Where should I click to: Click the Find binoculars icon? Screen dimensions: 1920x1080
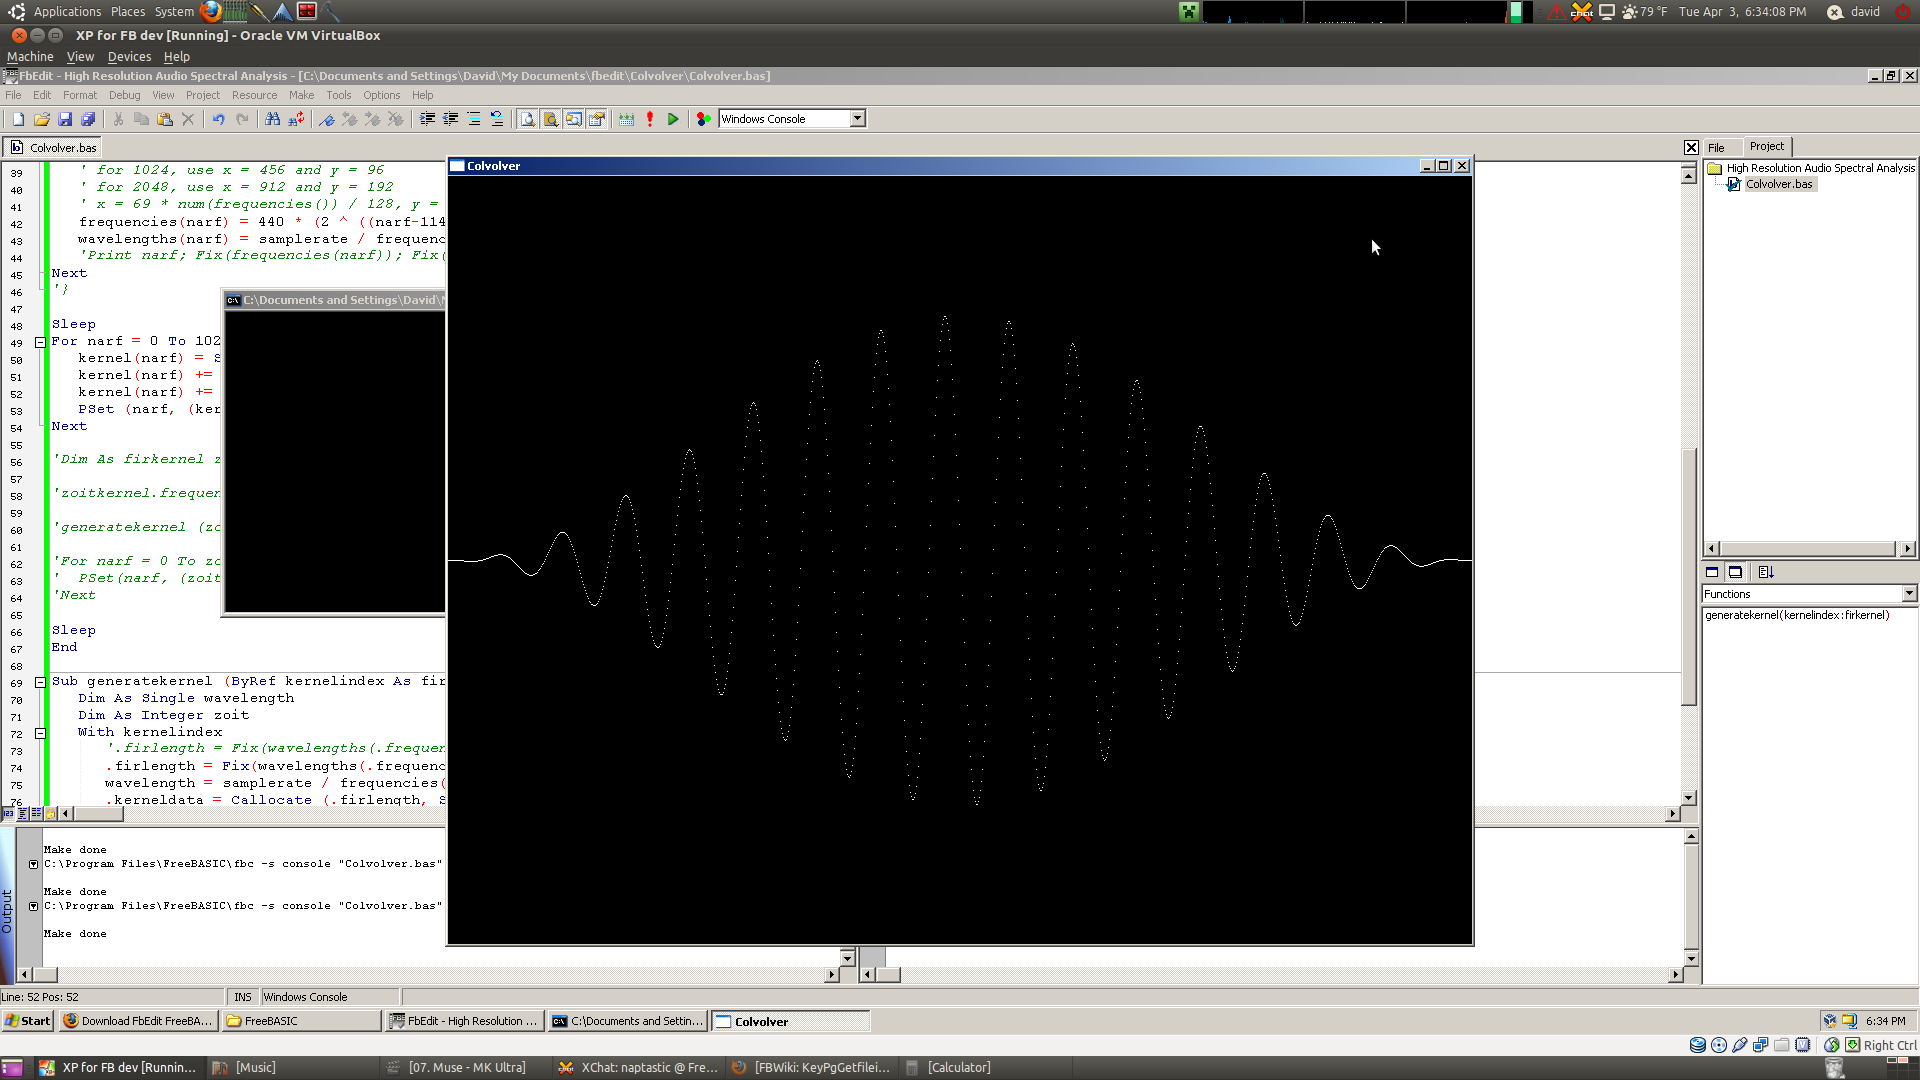tap(273, 119)
